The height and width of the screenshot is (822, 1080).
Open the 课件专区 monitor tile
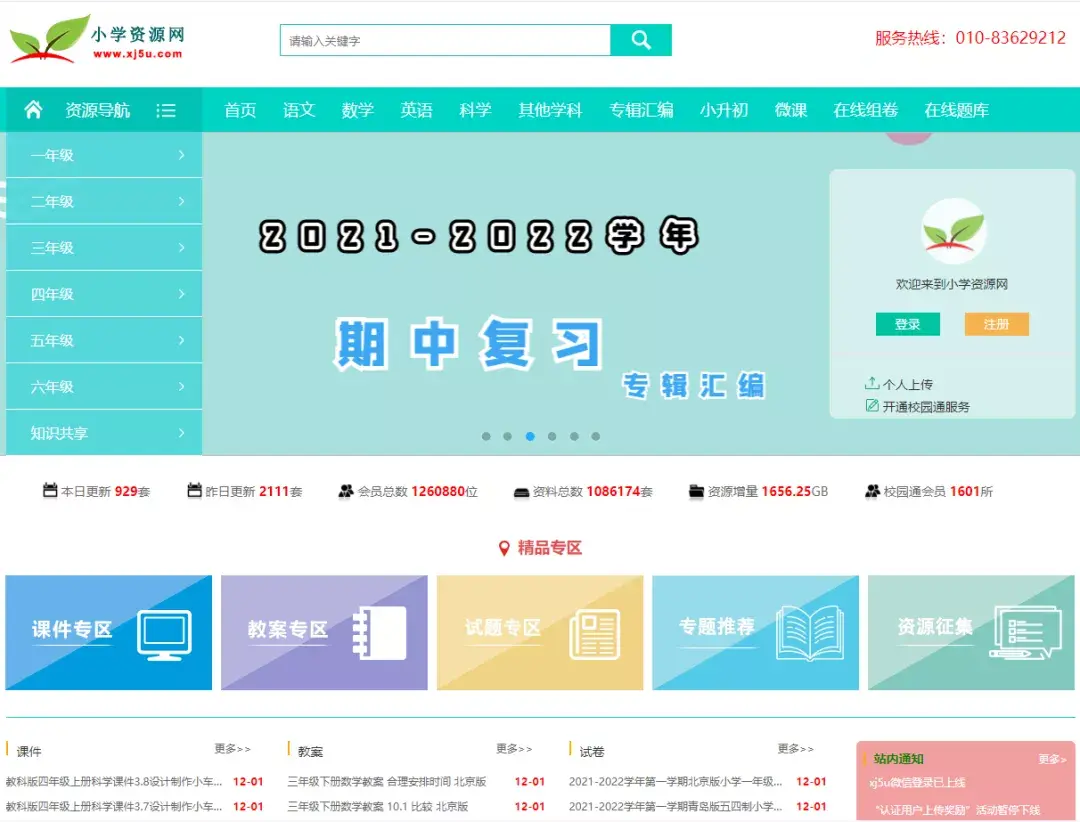(x=109, y=633)
